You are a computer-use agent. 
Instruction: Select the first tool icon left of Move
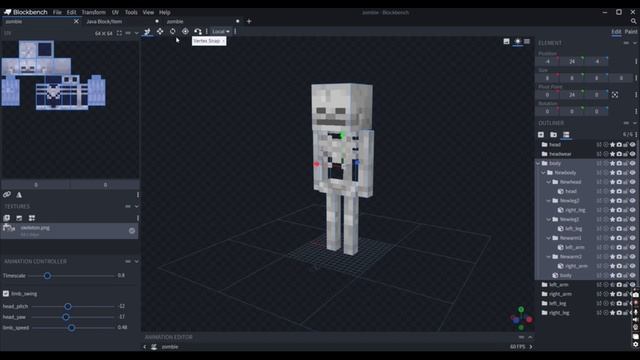click(x=147, y=31)
